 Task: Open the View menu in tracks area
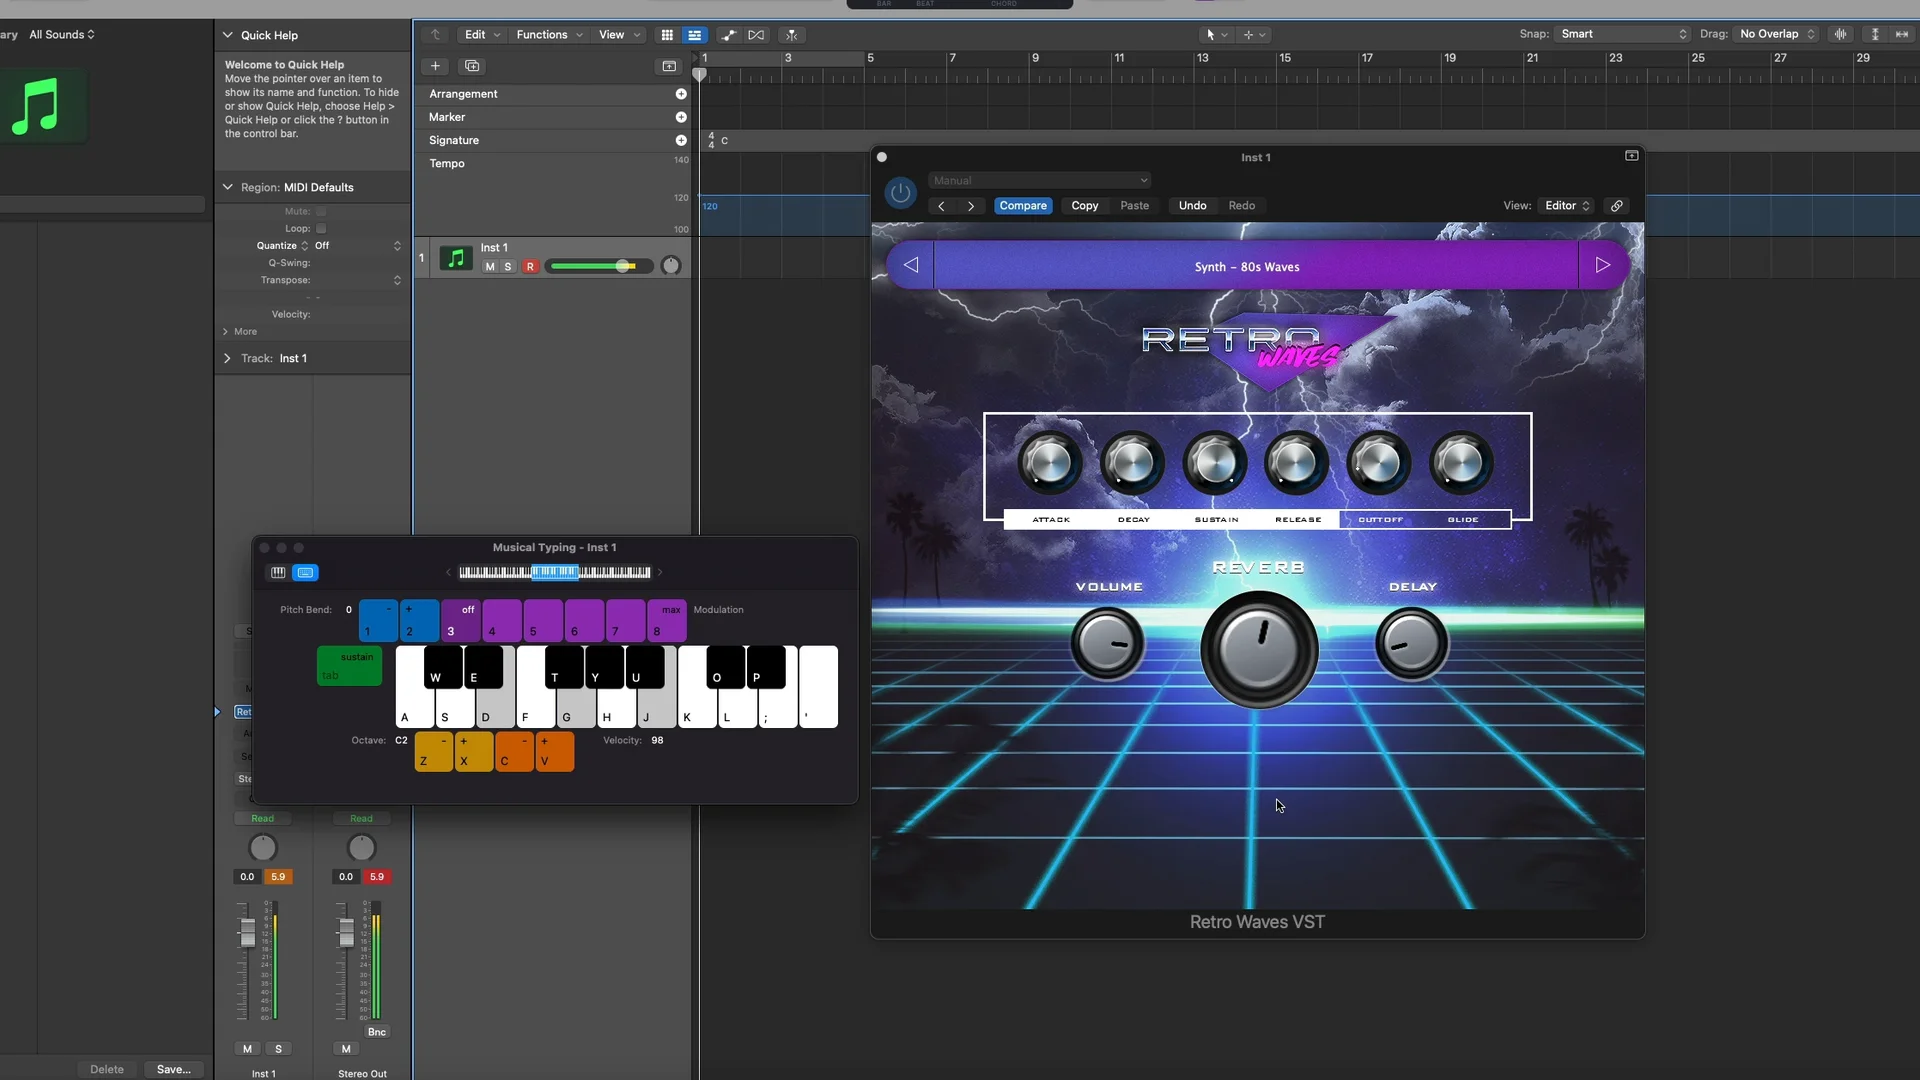pyautogui.click(x=619, y=35)
